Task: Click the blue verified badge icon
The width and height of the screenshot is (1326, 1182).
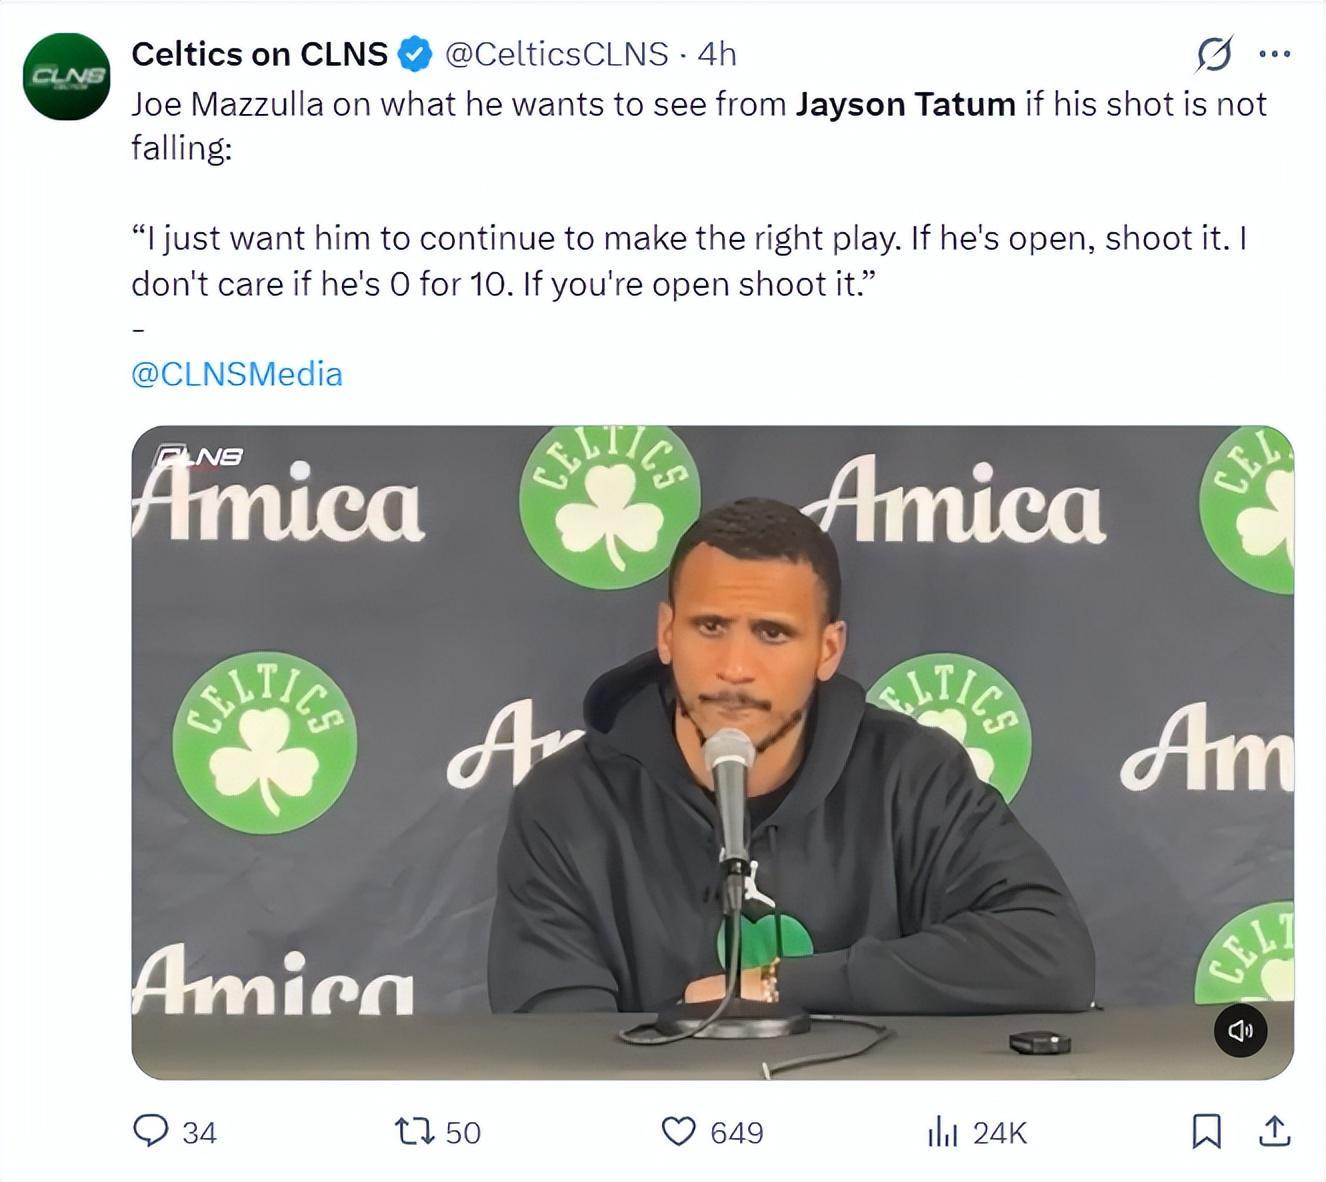Action: coord(415,54)
